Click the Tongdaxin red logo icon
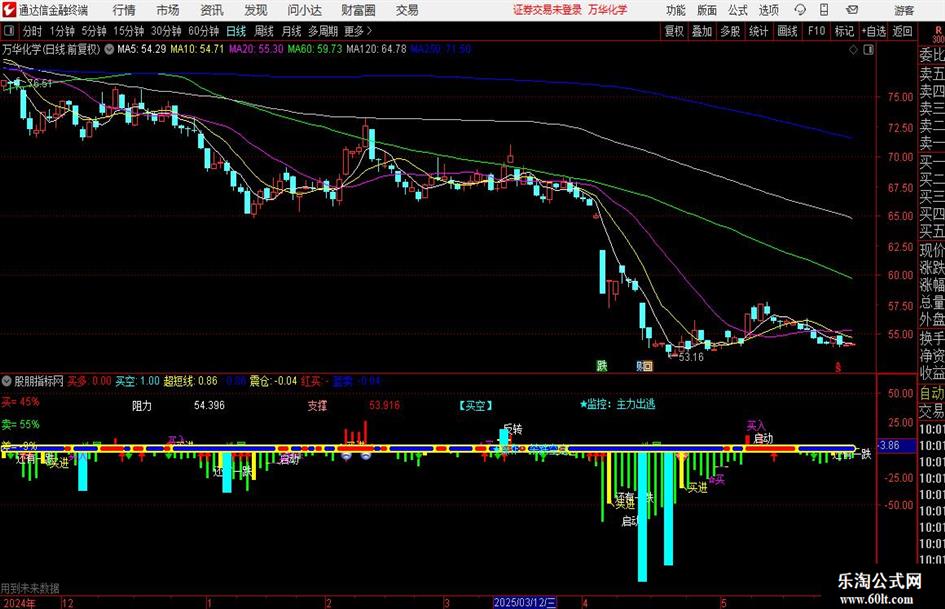The width and height of the screenshot is (945, 609). [x=9, y=10]
